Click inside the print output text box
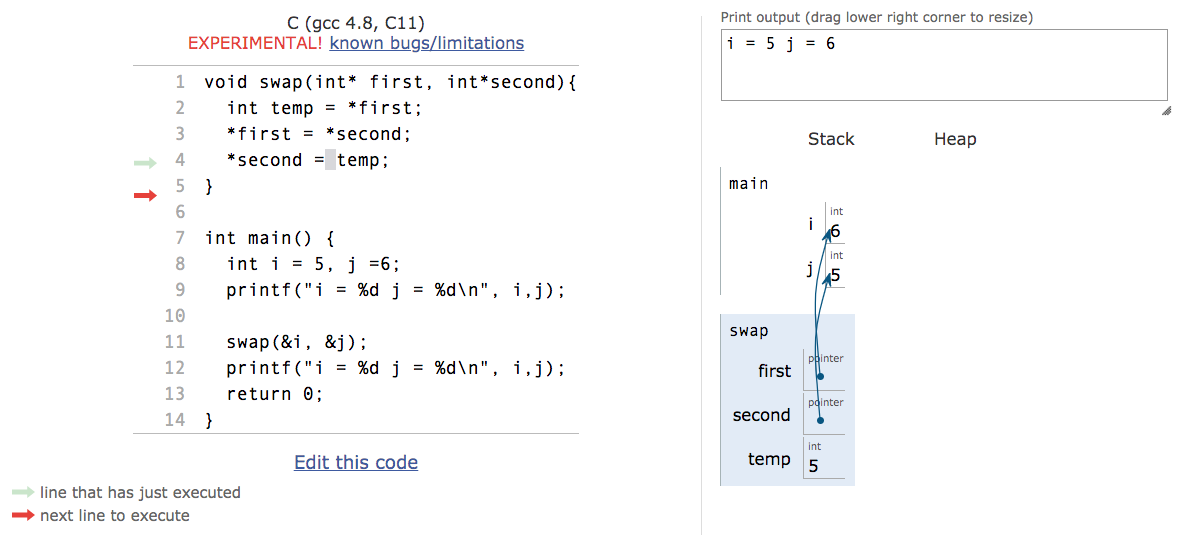Viewport: 1204px width, 535px height. point(944,65)
